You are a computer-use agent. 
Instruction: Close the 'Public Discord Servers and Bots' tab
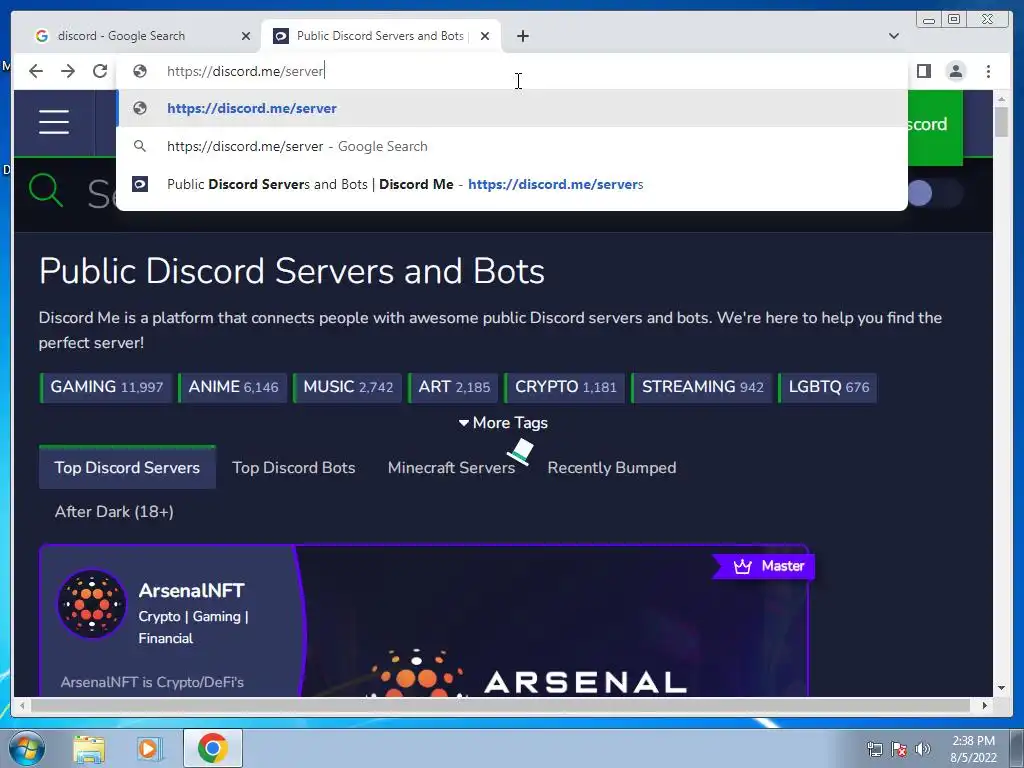(x=485, y=36)
